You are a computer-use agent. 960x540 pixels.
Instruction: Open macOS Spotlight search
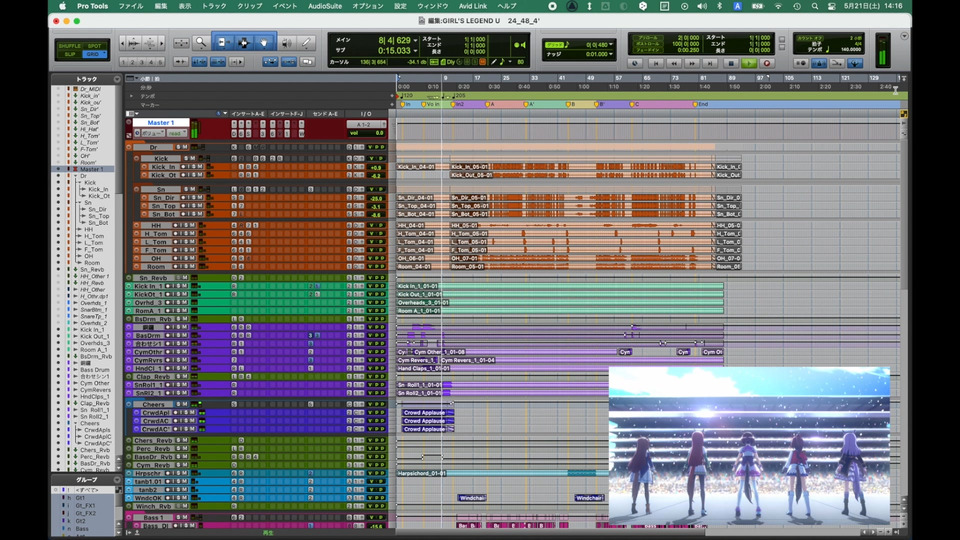pos(814,6)
